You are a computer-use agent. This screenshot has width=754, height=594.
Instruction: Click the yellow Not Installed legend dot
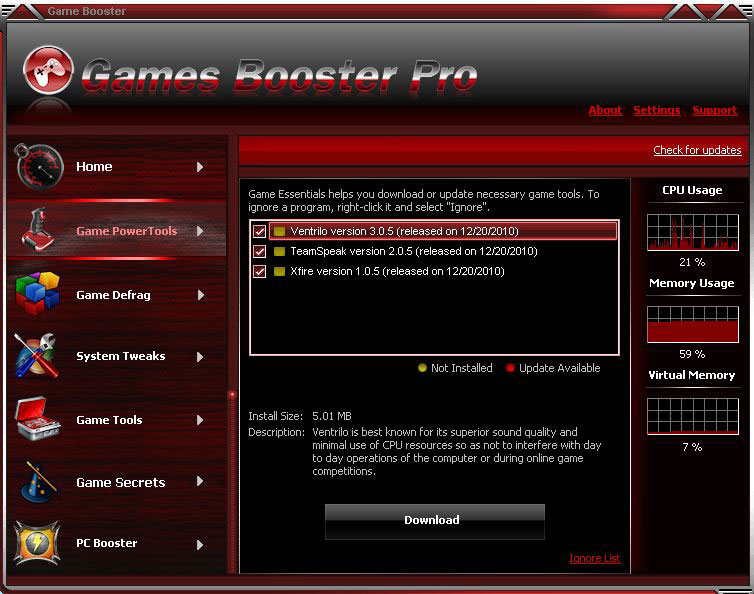click(x=422, y=368)
